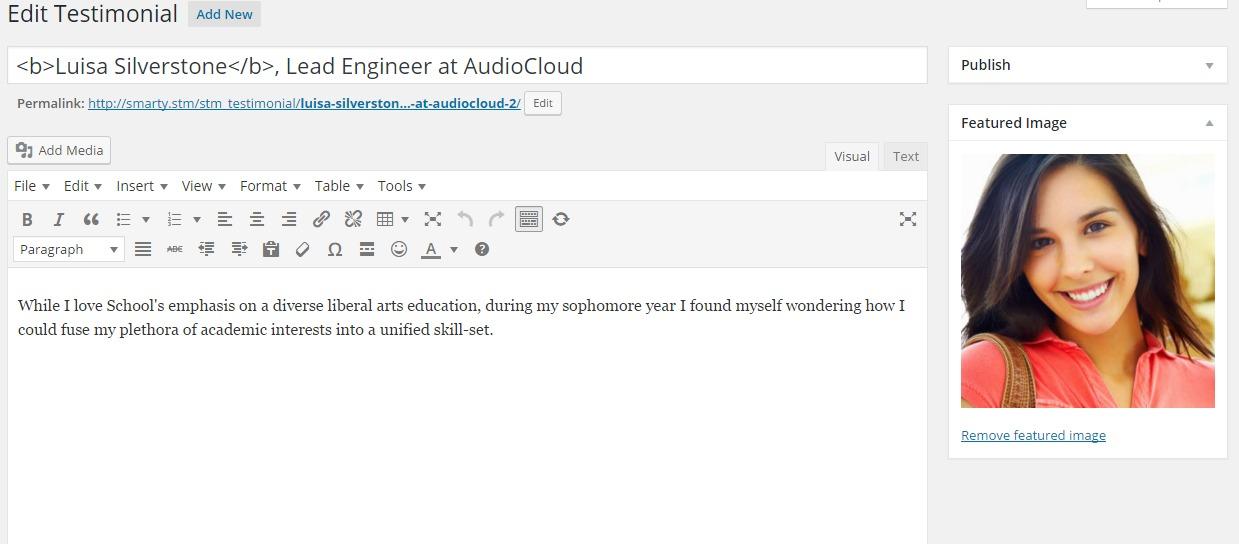Toggle bold formatting in editor toolbar
The height and width of the screenshot is (544, 1239).
[x=27, y=219]
